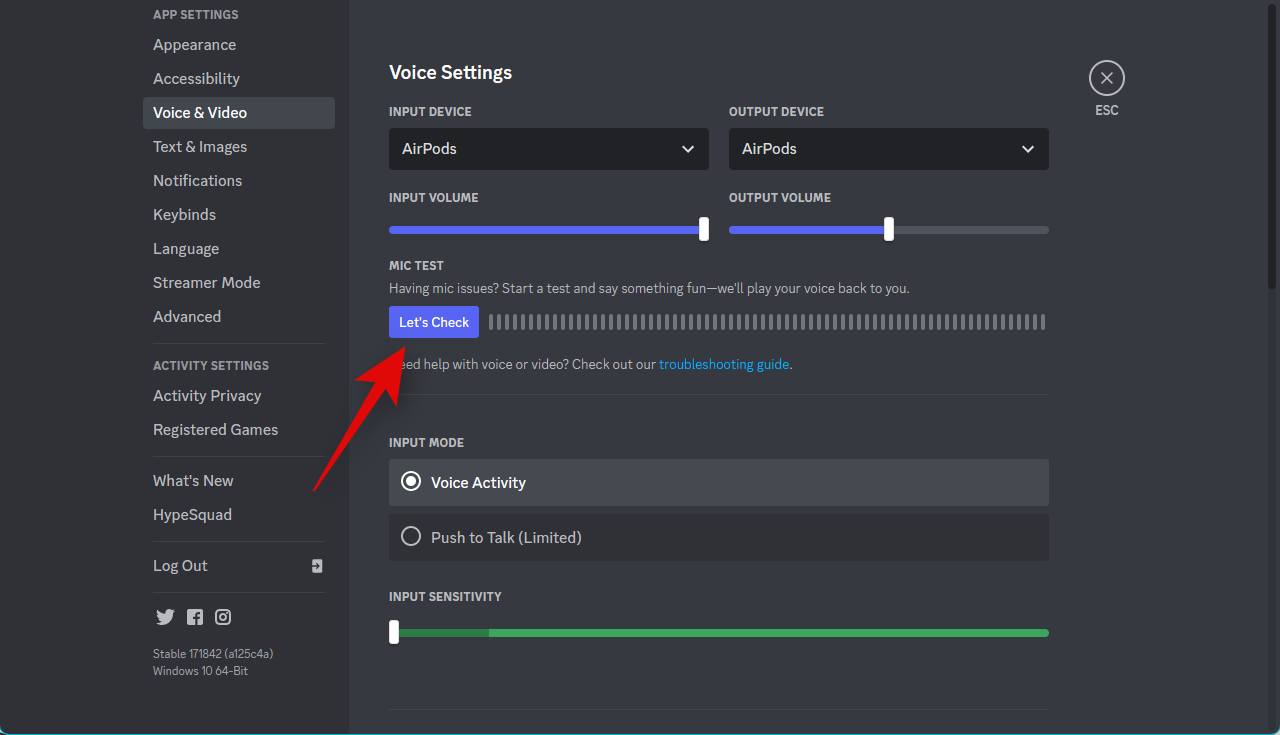1280x735 pixels.
Task: Go to Notifications settings
Action: [197, 181]
